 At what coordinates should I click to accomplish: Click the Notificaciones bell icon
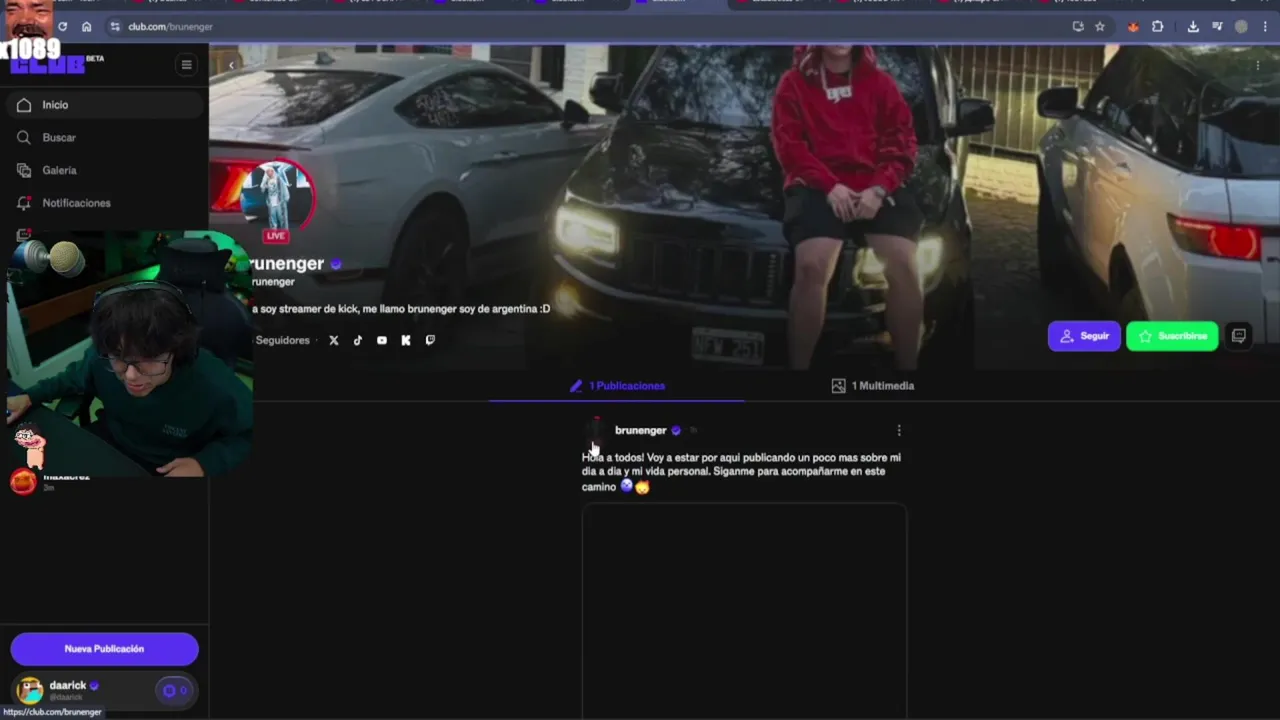pos(24,203)
